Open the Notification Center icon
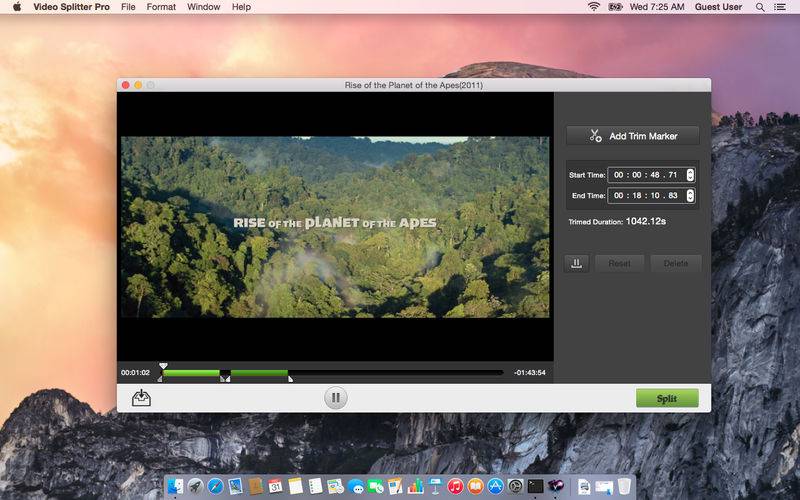Image resolution: width=800 pixels, height=500 pixels. (x=780, y=7)
